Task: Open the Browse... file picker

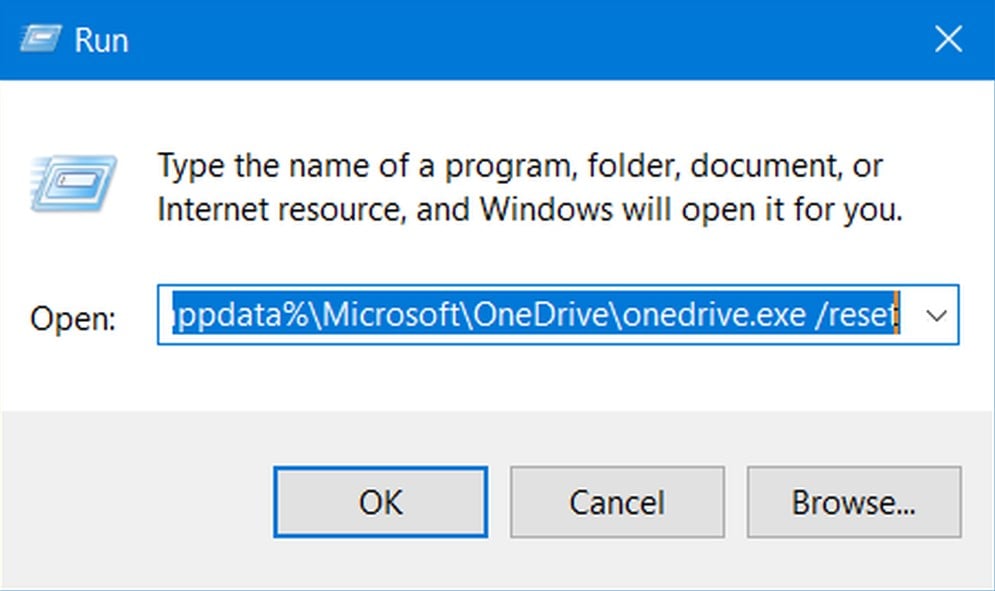Action: (x=853, y=502)
